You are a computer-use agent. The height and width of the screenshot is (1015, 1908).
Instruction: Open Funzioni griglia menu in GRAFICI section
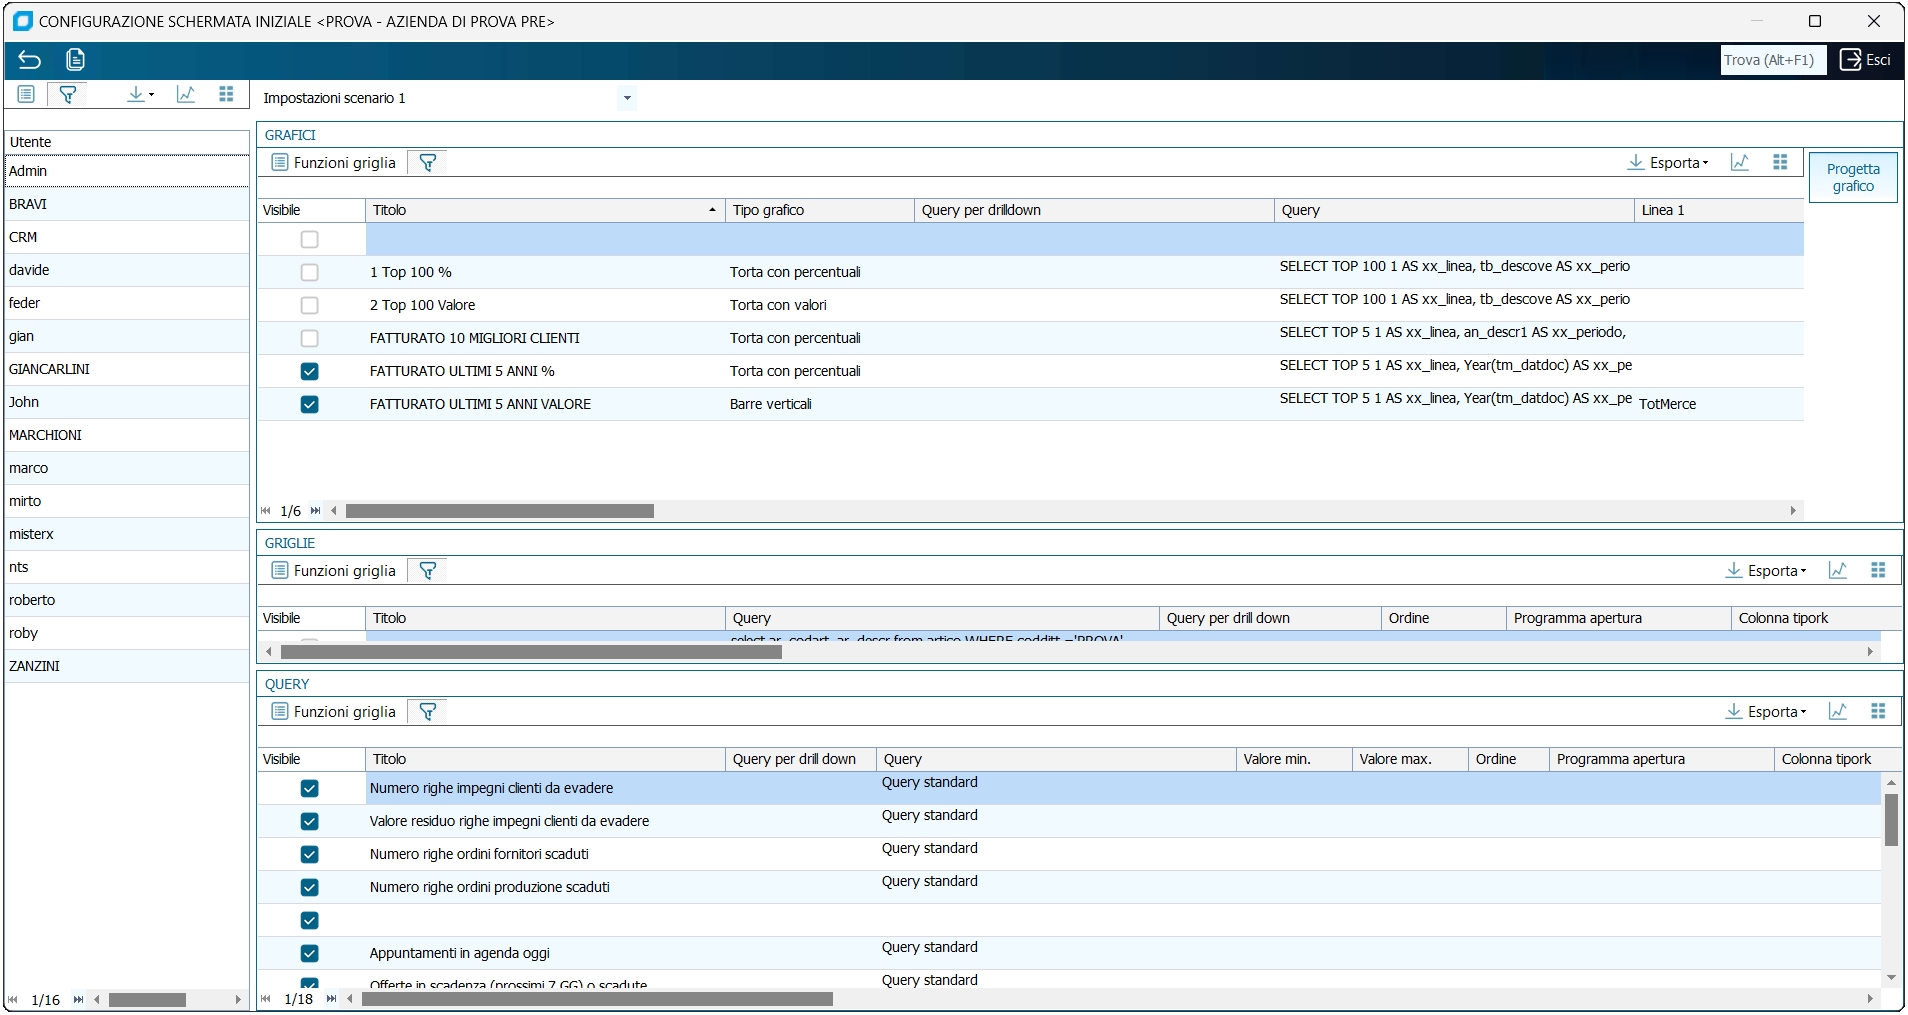(334, 163)
